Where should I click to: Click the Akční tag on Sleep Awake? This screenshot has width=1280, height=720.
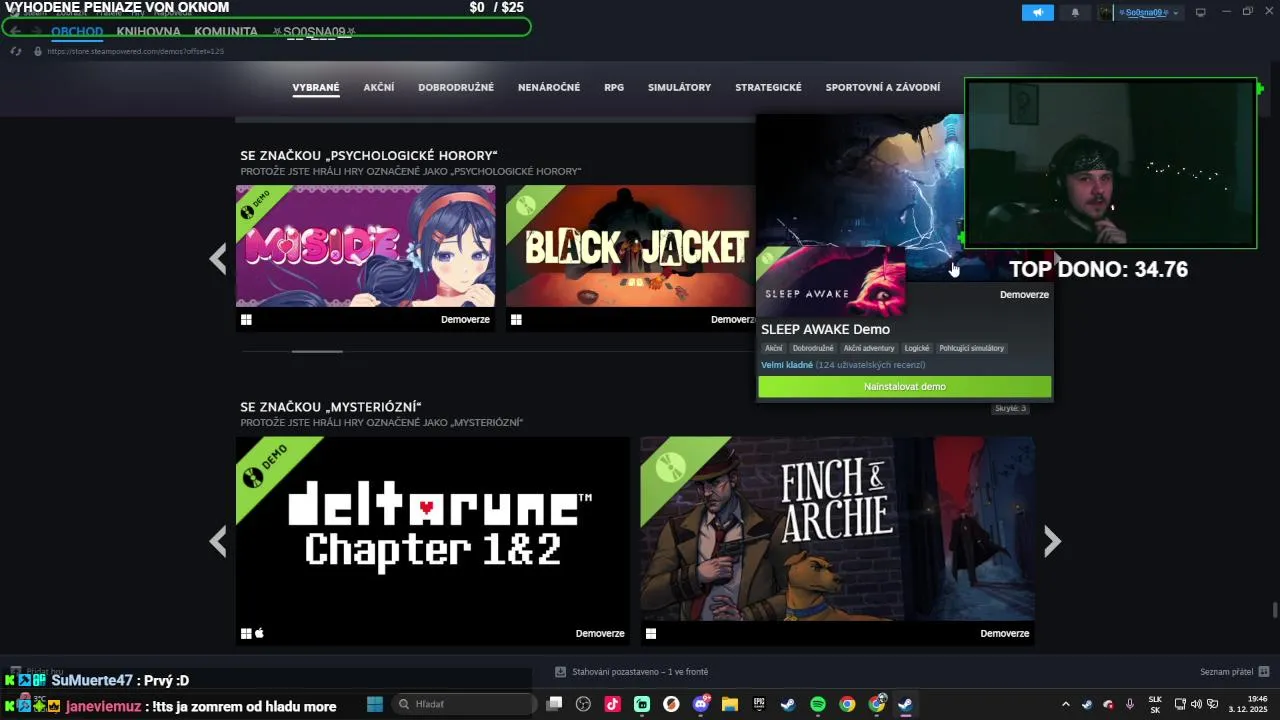pos(774,348)
